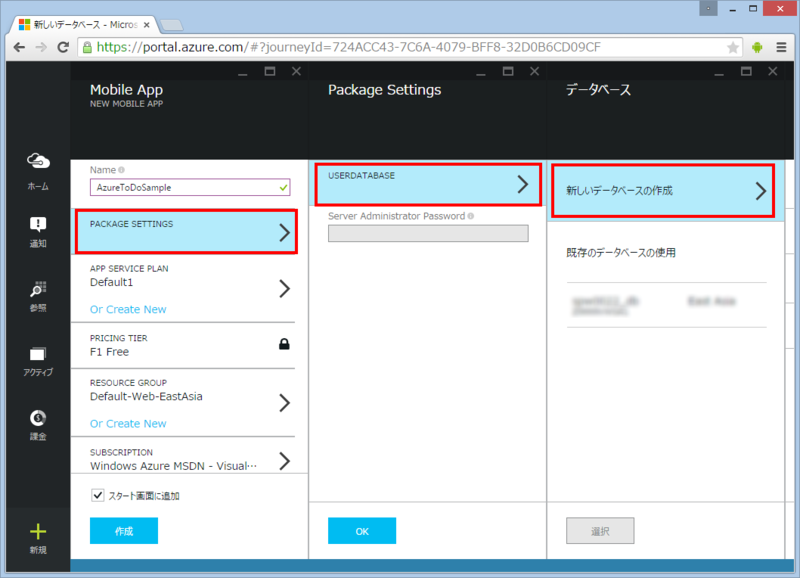800x578 pixels.
Task: Click the OK button
Action: tap(362, 531)
